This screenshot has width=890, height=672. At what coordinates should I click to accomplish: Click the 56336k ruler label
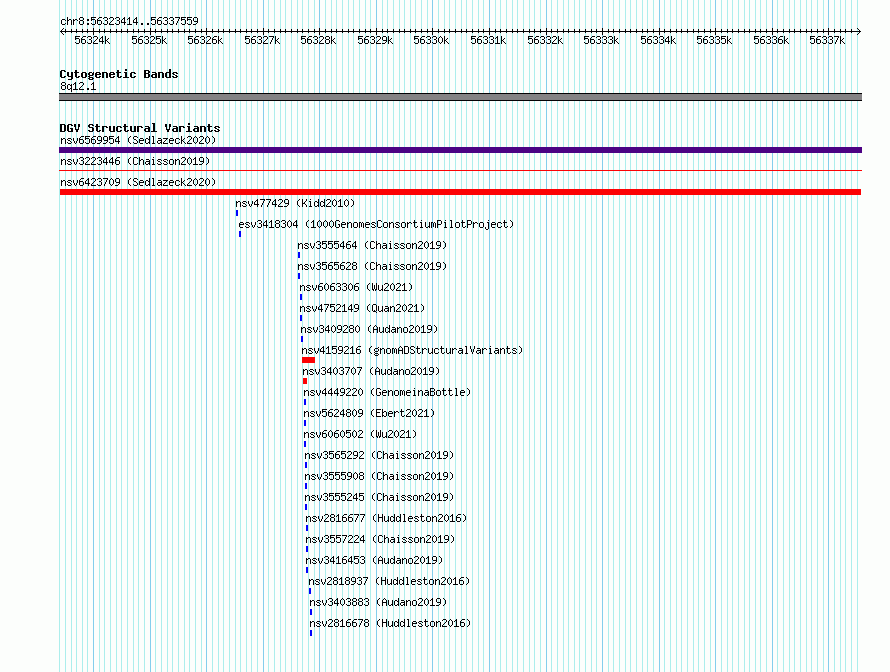[771, 40]
